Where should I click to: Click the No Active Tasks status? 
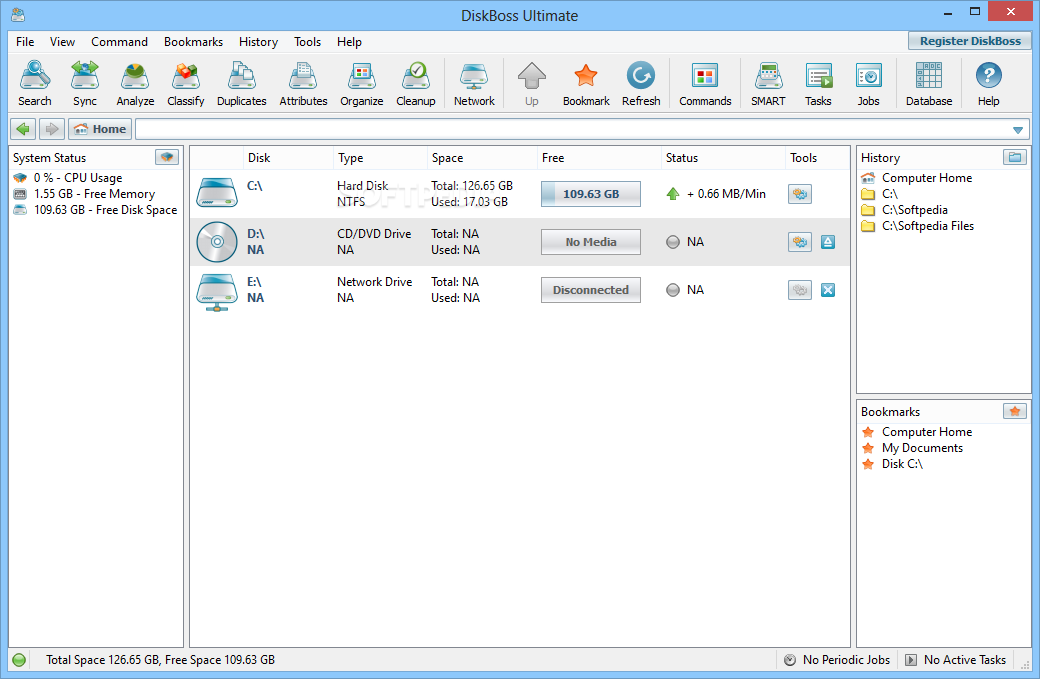click(x=956, y=660)
